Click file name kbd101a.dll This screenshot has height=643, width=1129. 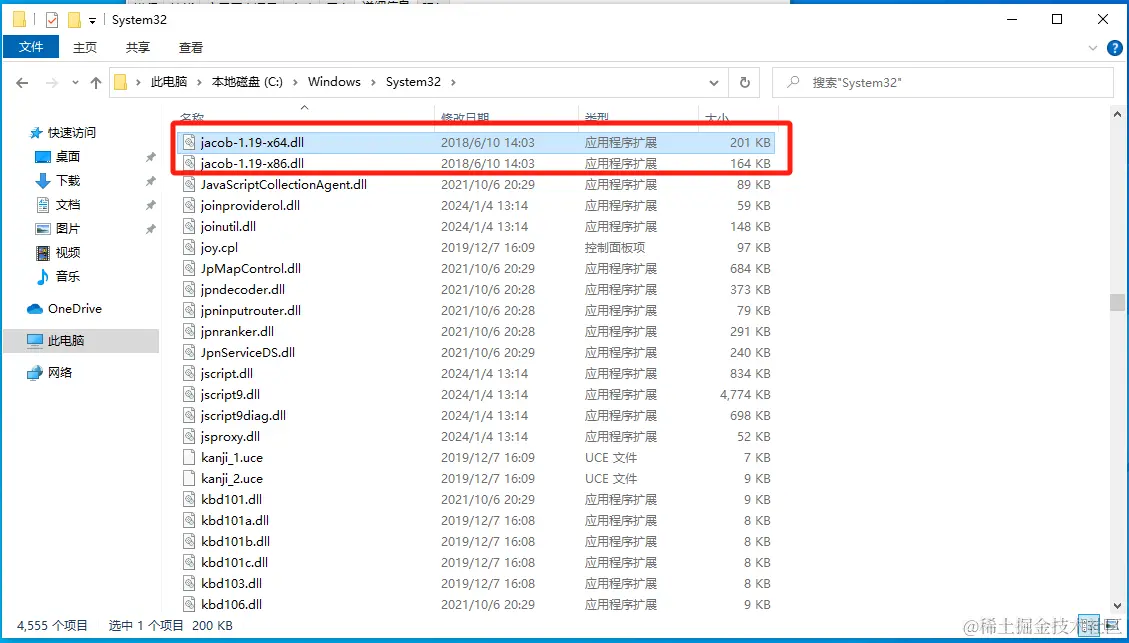[x=235, y=520]
